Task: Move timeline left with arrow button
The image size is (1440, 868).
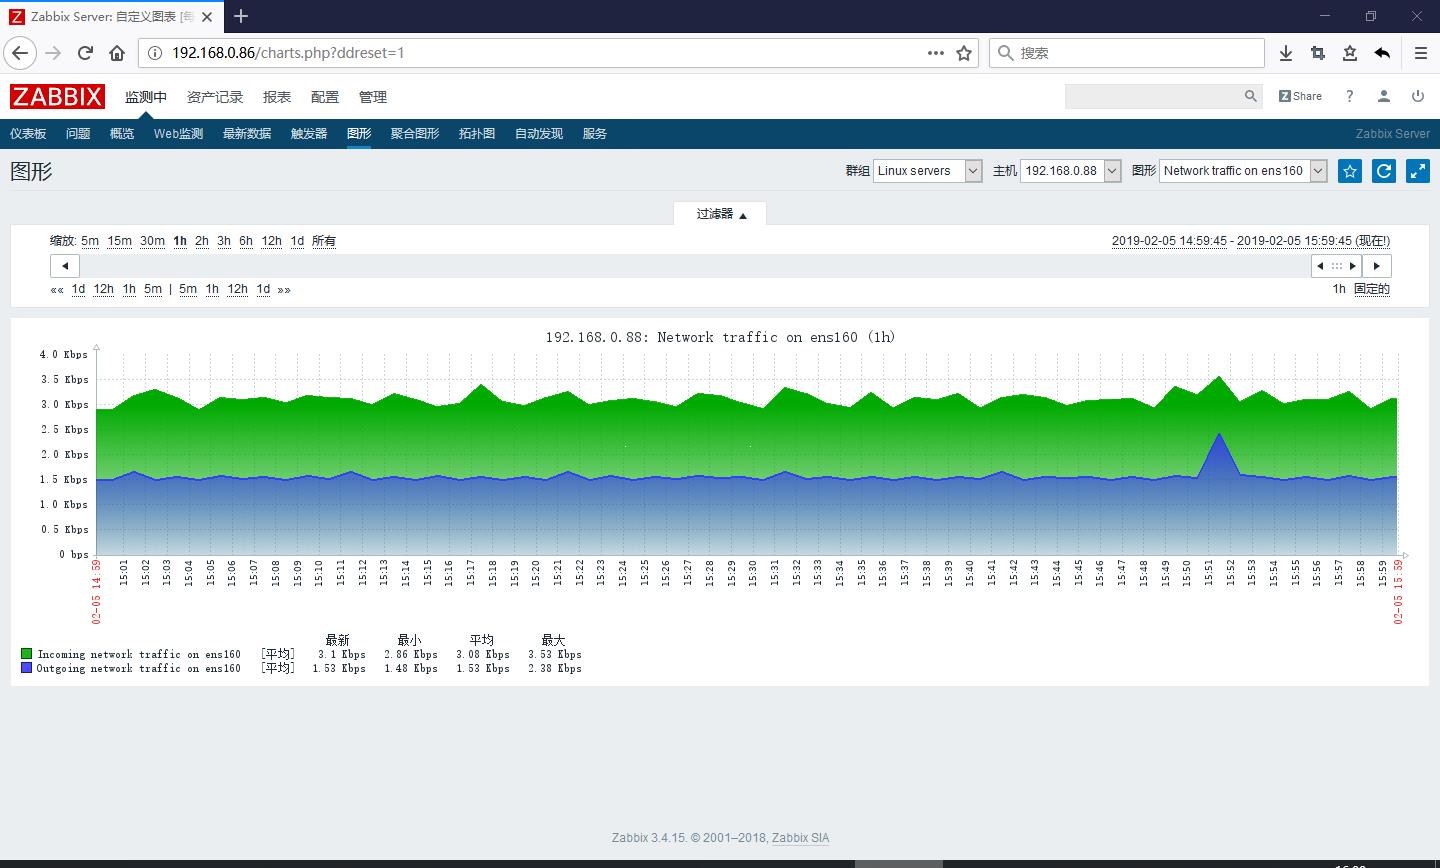Action: (x=65, y=266)
